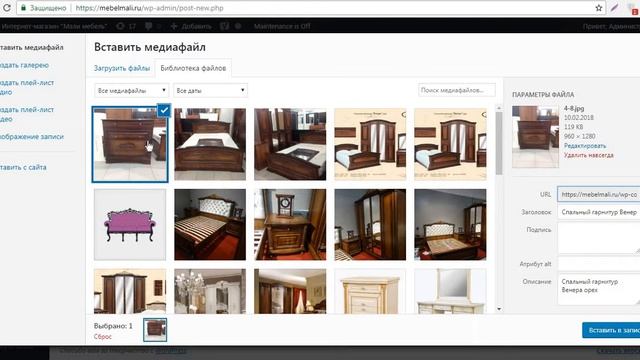Select bed with white mattress thumbnail in top row
This screenshot has width=640, height=360.
point(210,144)
